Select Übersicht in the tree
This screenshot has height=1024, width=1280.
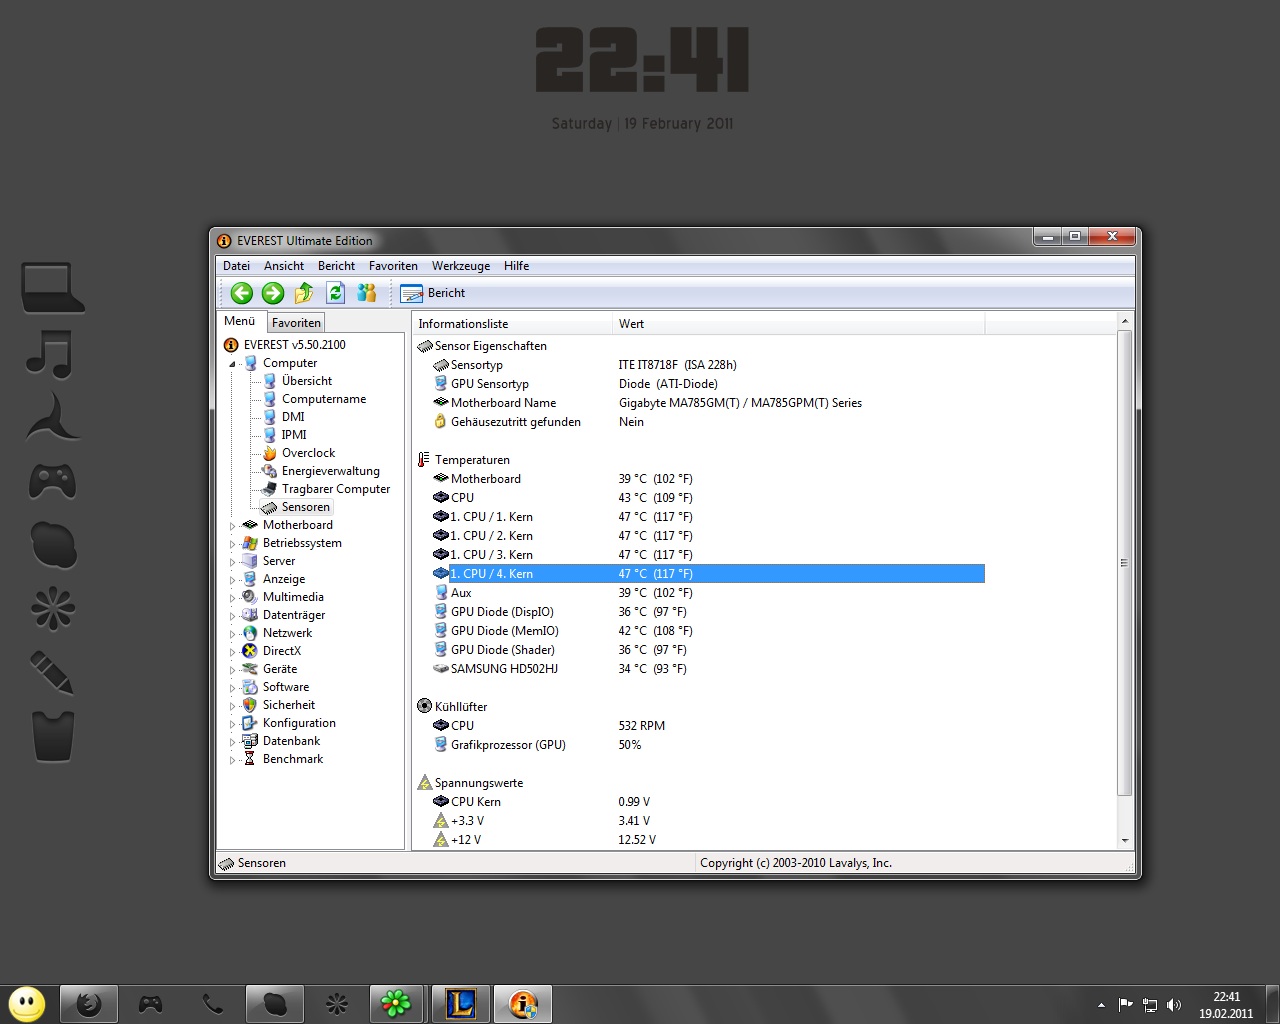tap(306, 381)
